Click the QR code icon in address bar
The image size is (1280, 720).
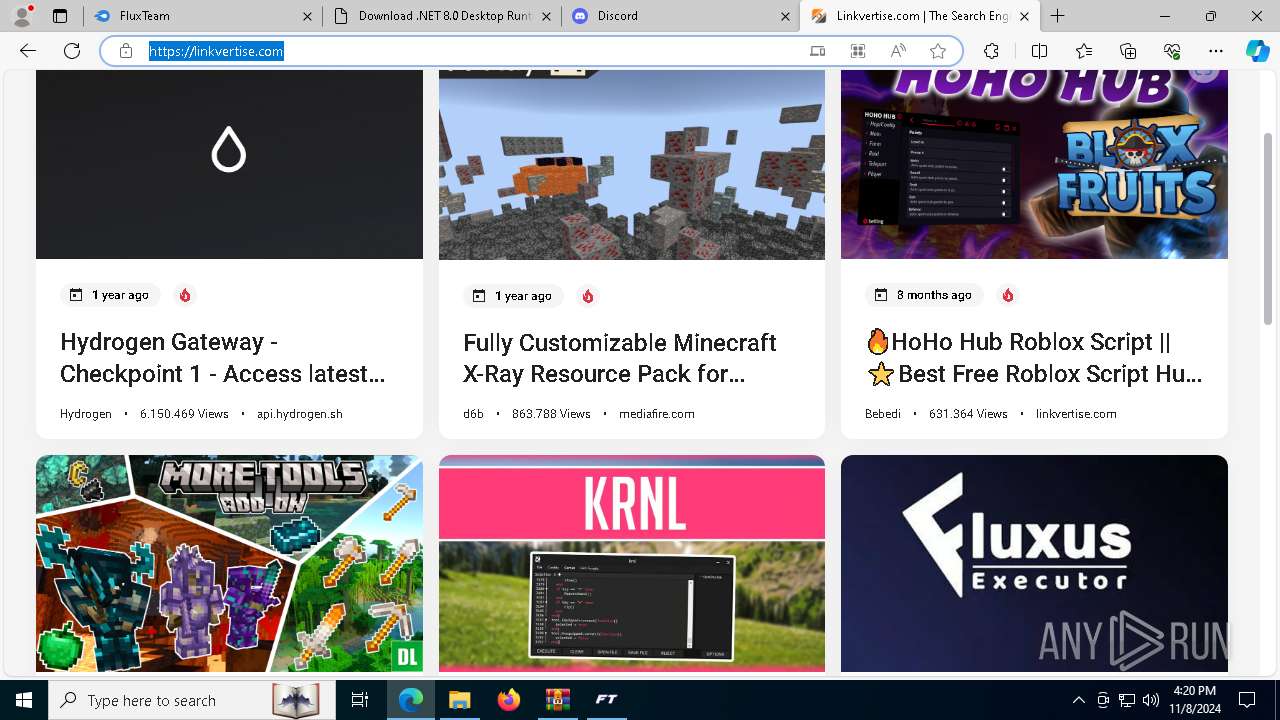tap(858, 51)
